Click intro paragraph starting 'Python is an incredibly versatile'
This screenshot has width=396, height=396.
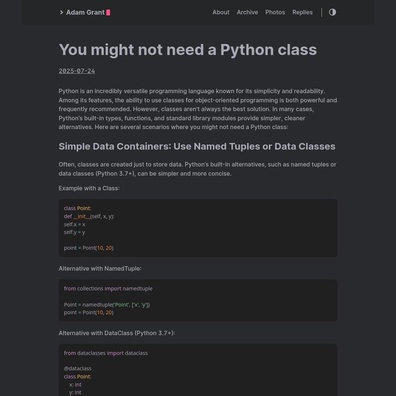tap(198, 109)
